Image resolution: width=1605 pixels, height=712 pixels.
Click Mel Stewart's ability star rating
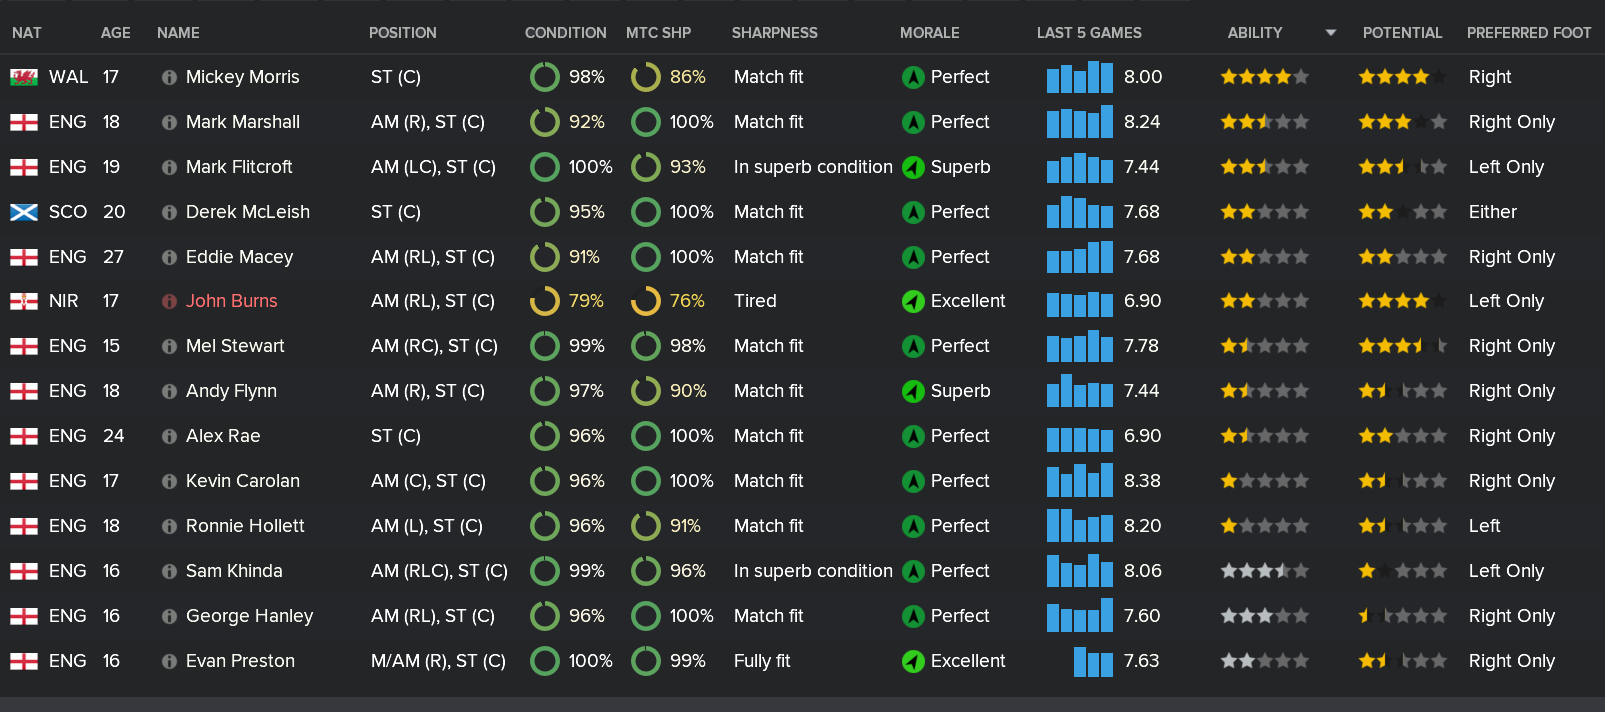[x=1264, y=346]
